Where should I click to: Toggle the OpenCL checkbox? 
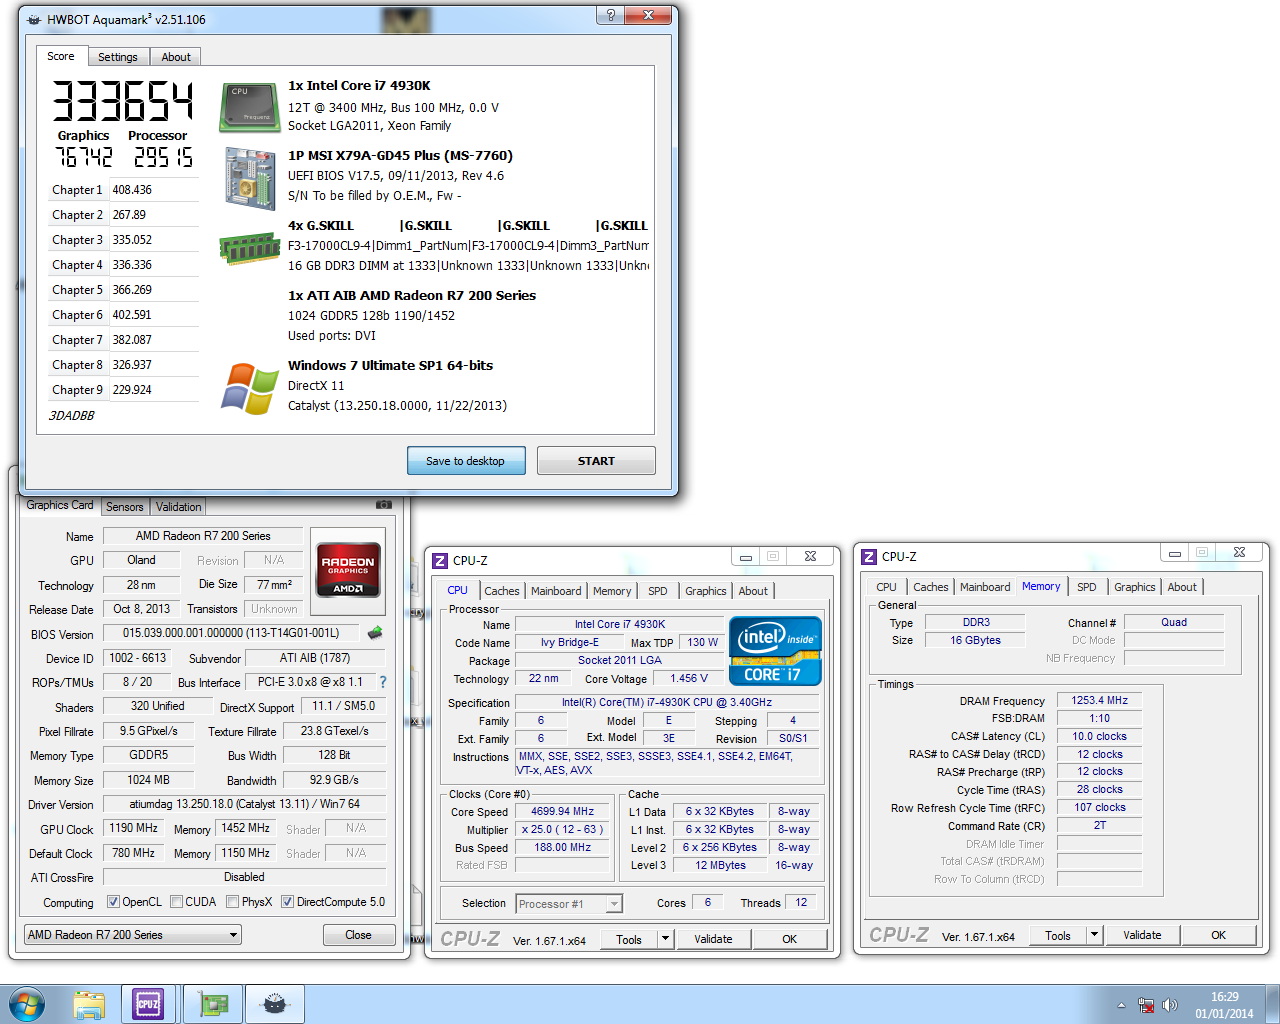click(x=114, y=902)
